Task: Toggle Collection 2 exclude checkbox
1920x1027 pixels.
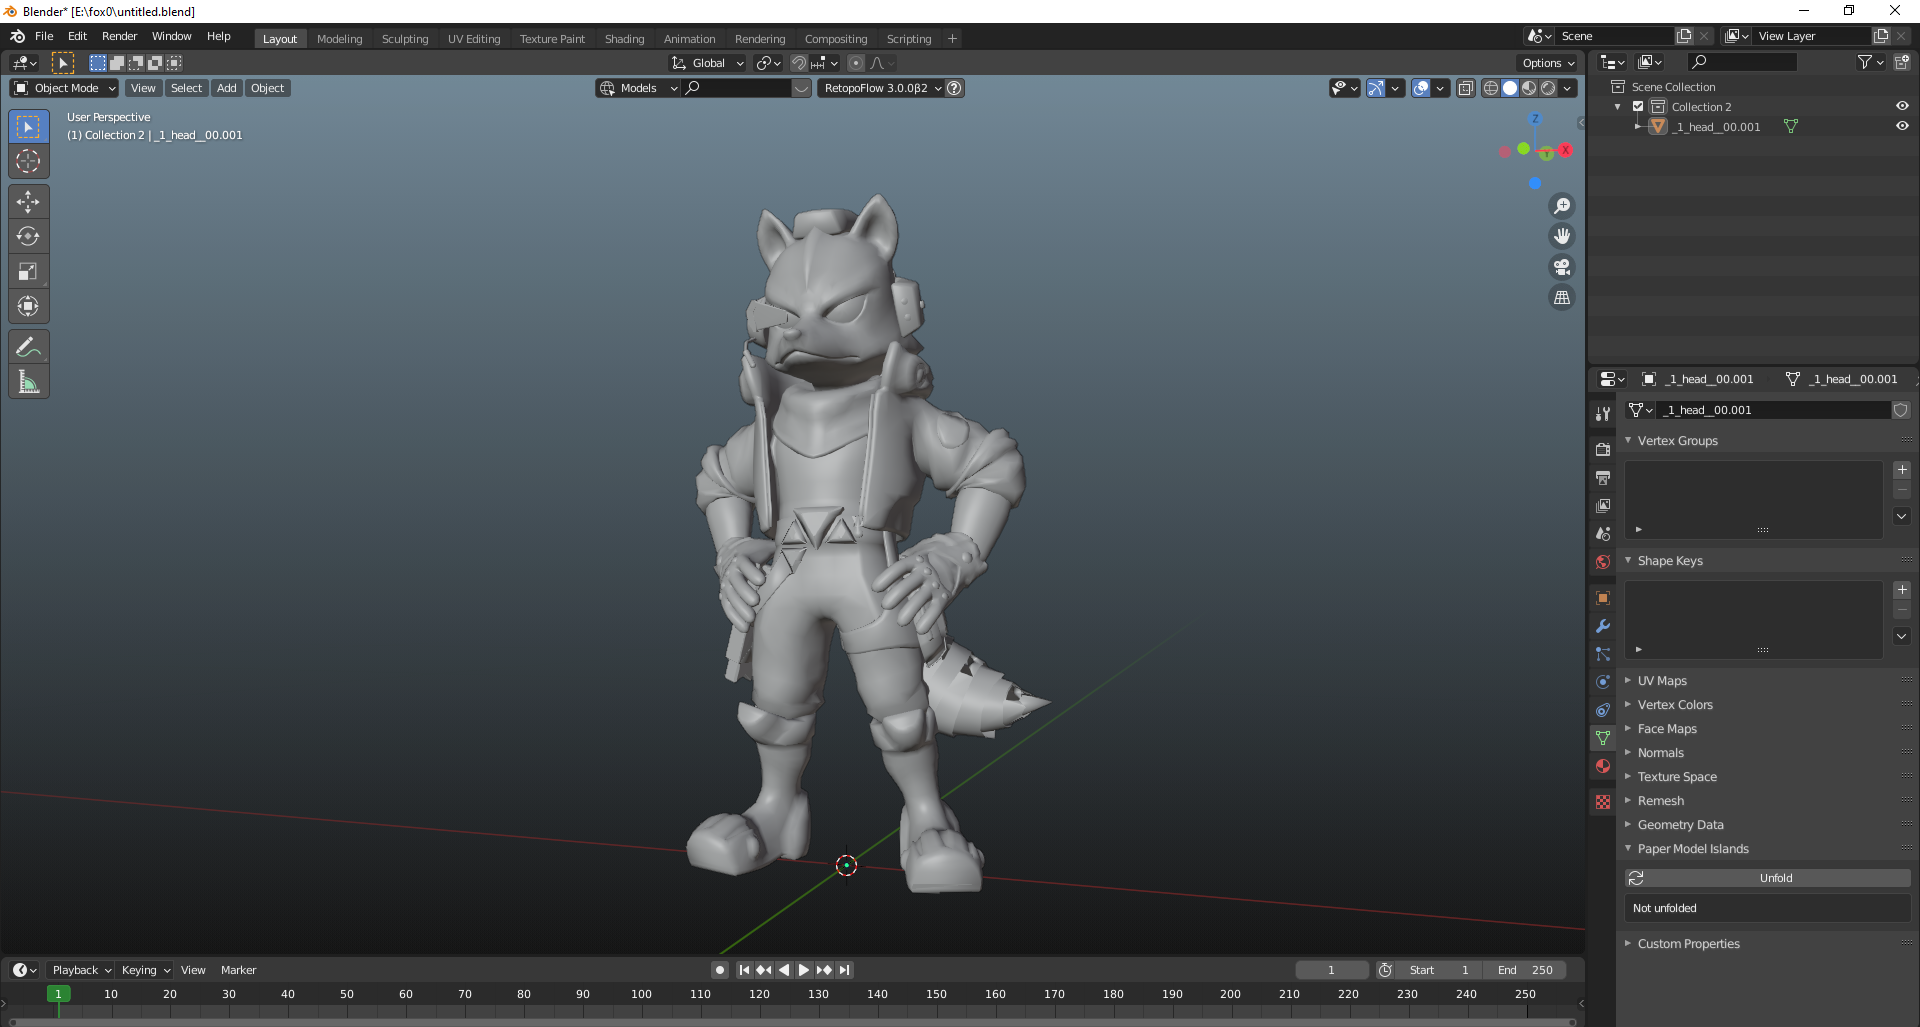Action: (x=1638, y=107)
